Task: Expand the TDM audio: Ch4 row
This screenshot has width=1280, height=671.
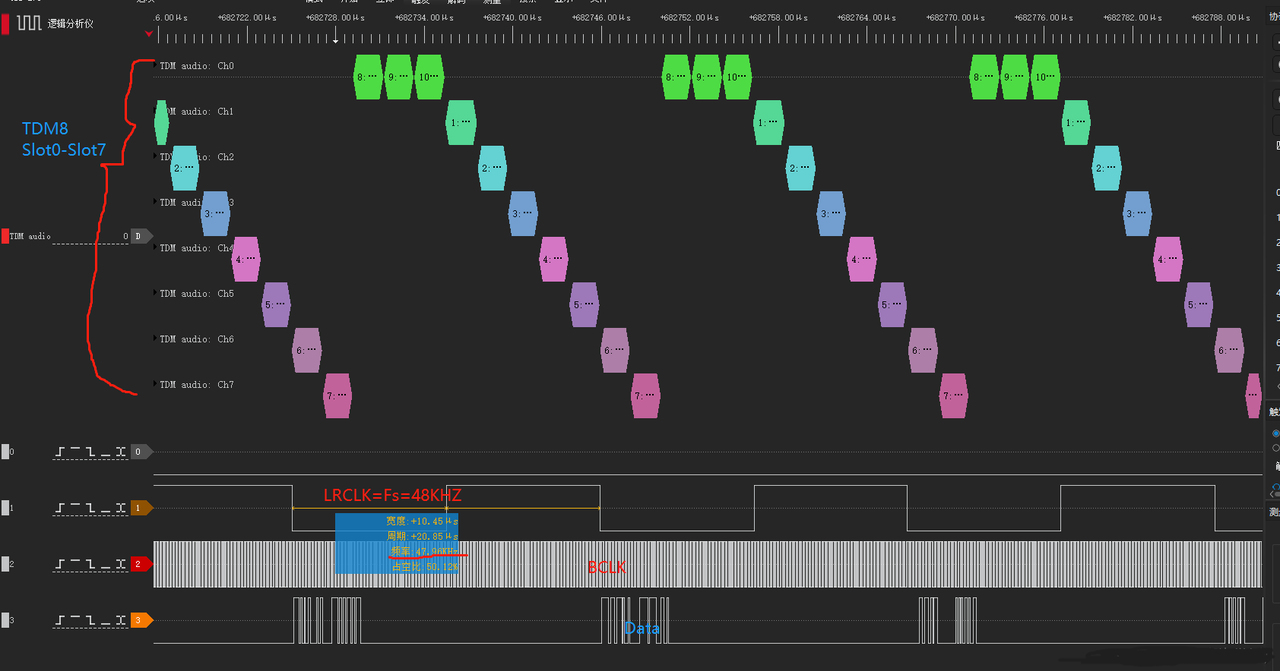Action: click(x=156, y=248)
